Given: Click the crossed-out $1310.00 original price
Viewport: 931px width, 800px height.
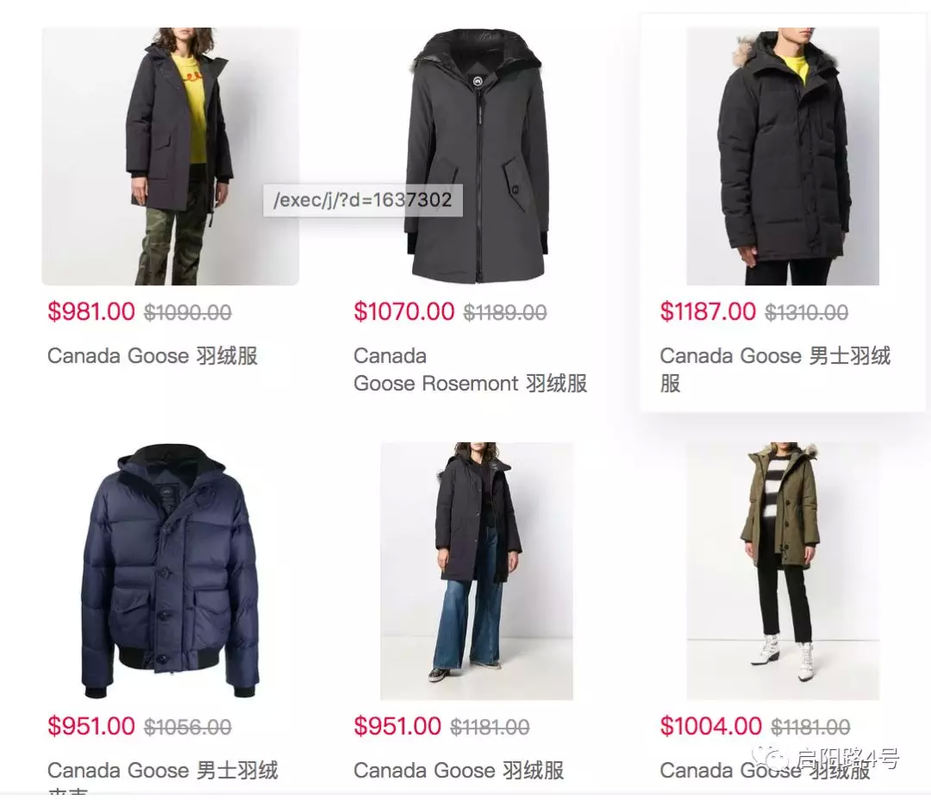Looking at the screenshot, I should [806, 312].
